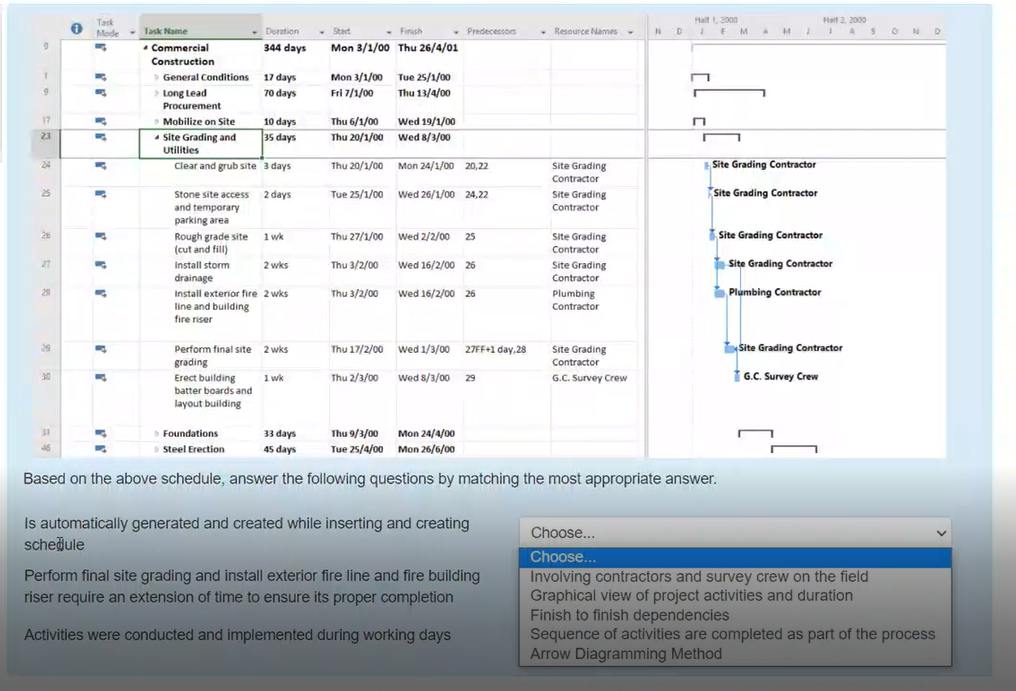Click task mode icon for Rough grade site row
Screen dimensions: 1016x691
(101, 237)
